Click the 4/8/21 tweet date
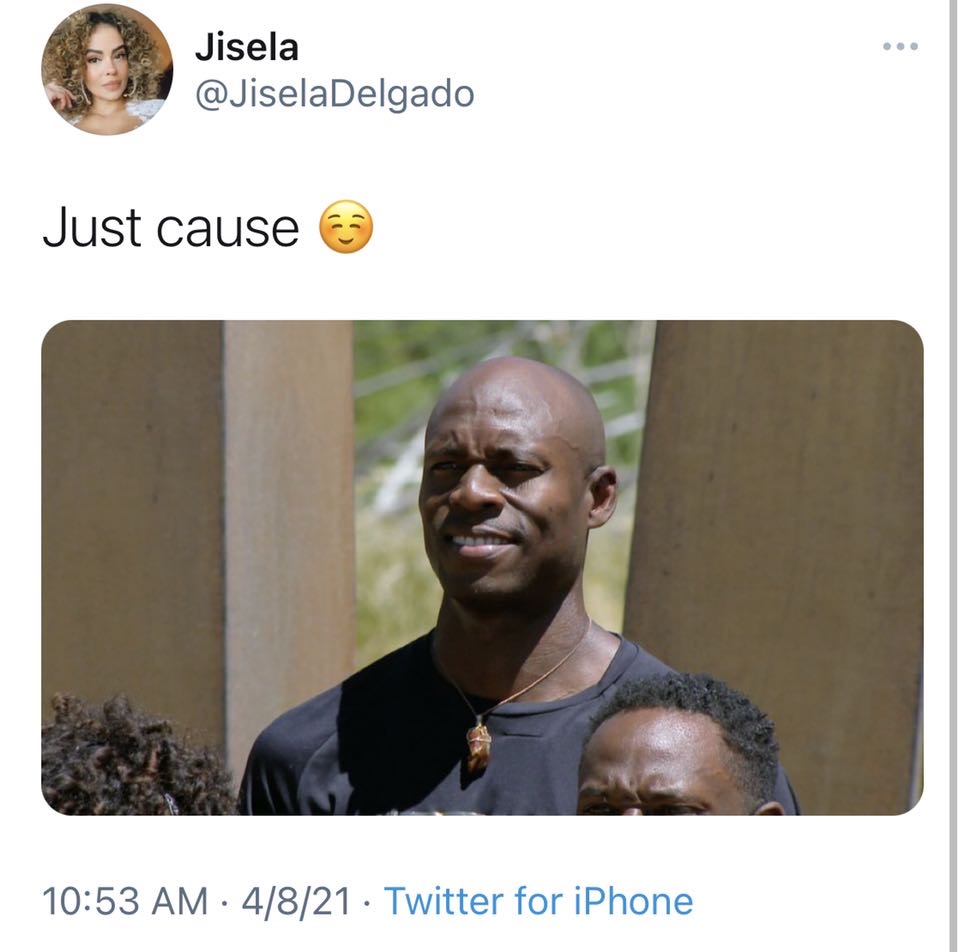The width and height of the screenshot is (964, 952). 296,901
